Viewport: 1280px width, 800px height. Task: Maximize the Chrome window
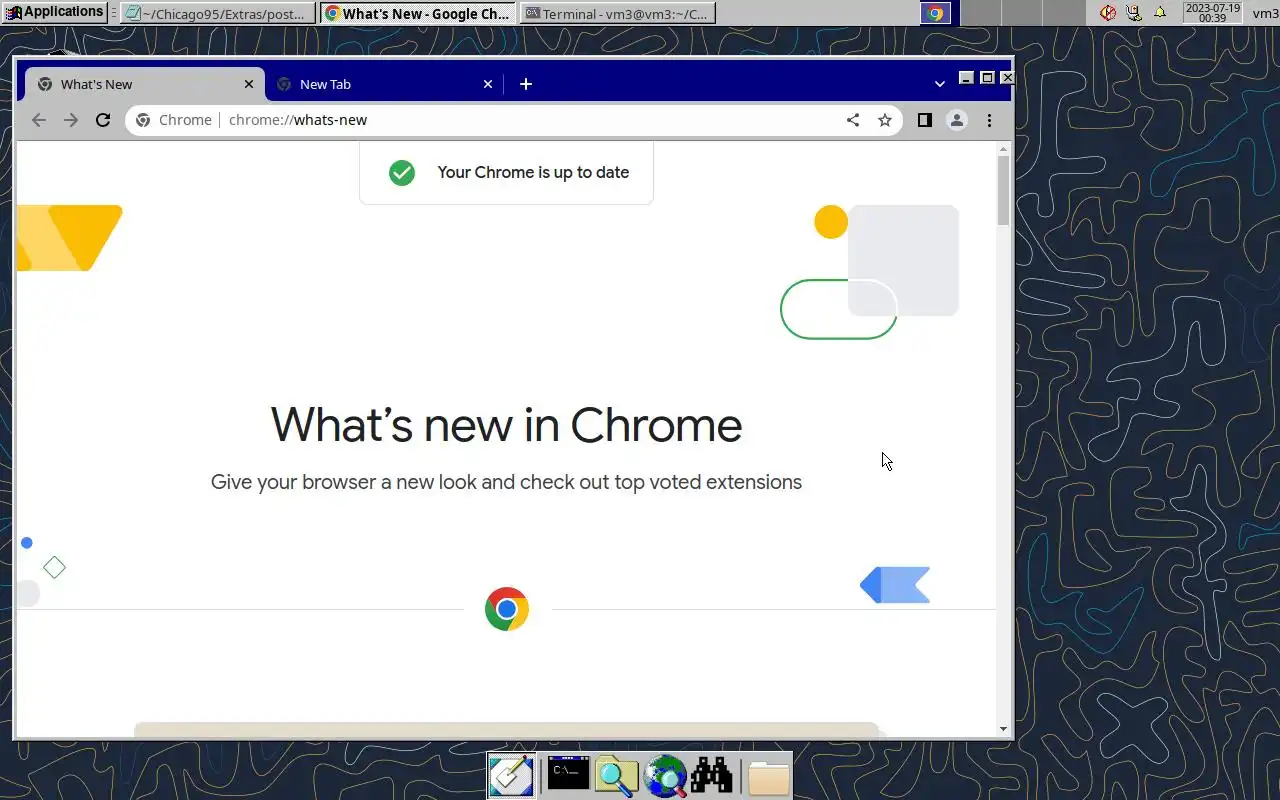pos(987,78)
